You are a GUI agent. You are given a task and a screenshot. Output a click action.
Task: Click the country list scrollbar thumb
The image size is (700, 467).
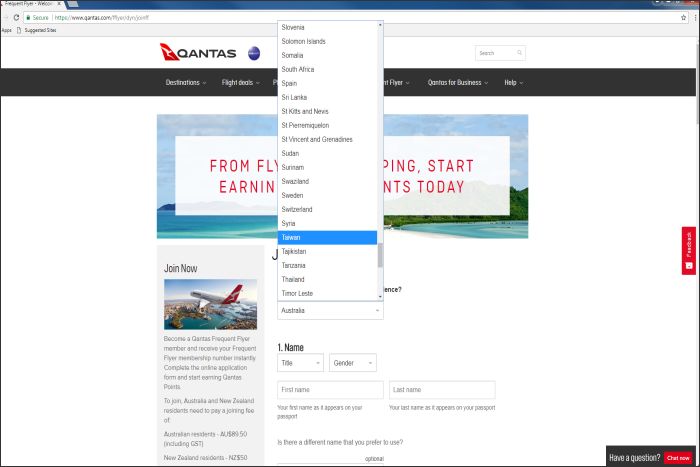[x=380, y=255]
